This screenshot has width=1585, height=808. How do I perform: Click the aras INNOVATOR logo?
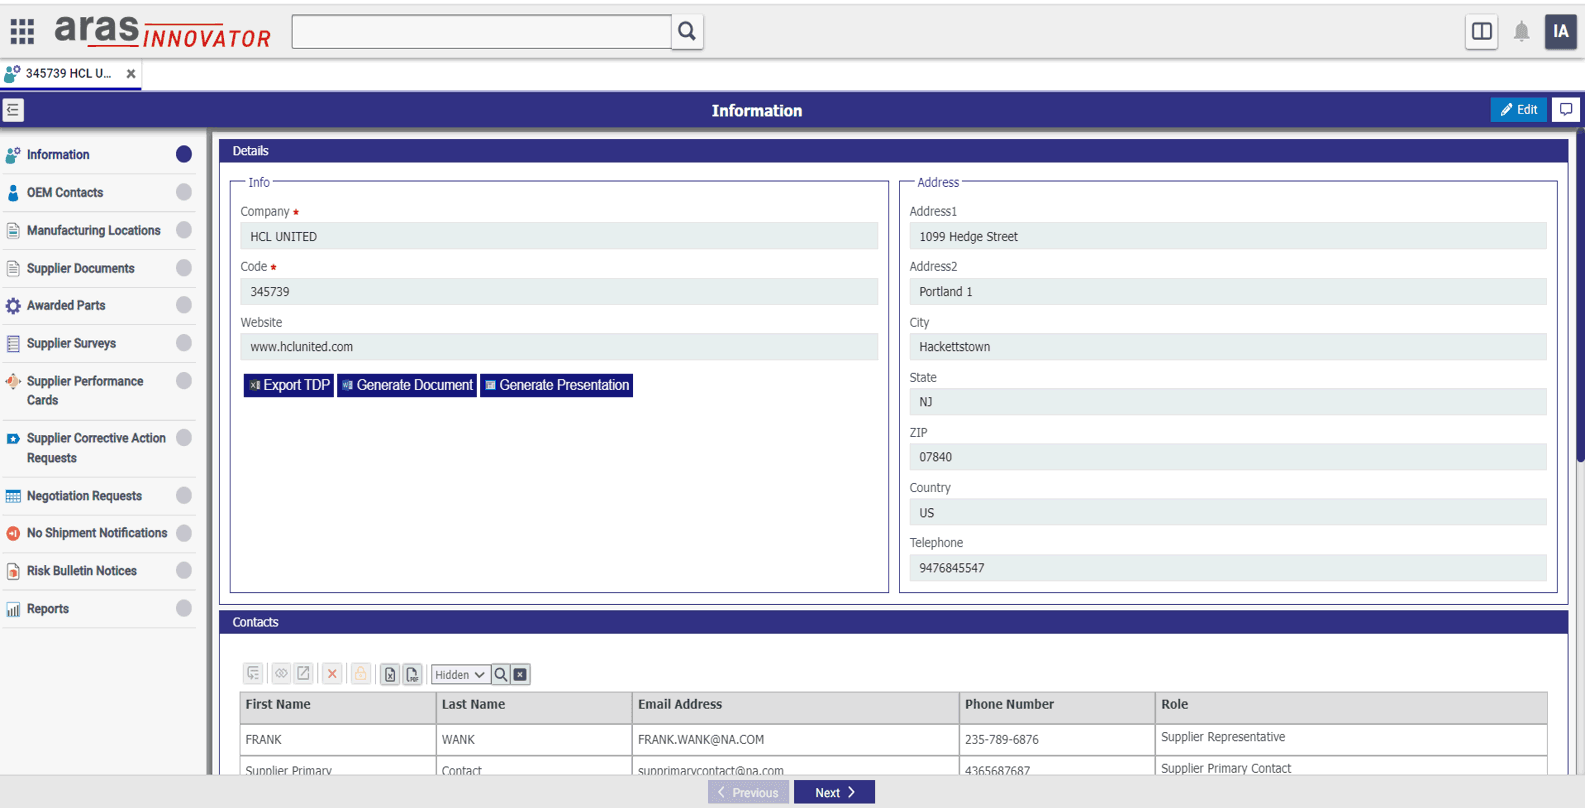[x=162, y=31]
